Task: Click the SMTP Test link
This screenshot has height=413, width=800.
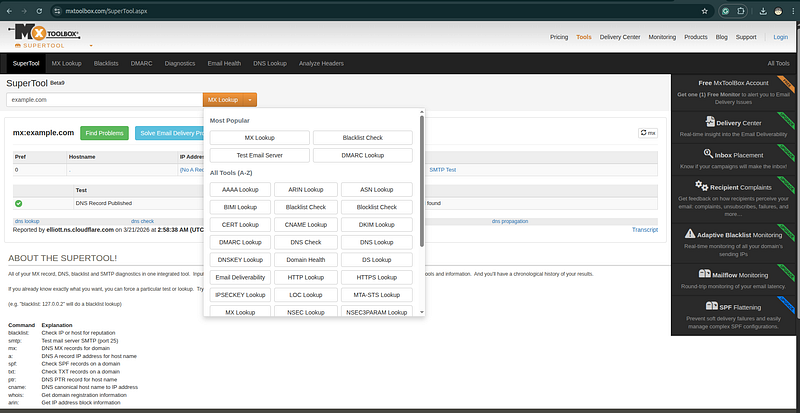Action: tap(442, 169)
